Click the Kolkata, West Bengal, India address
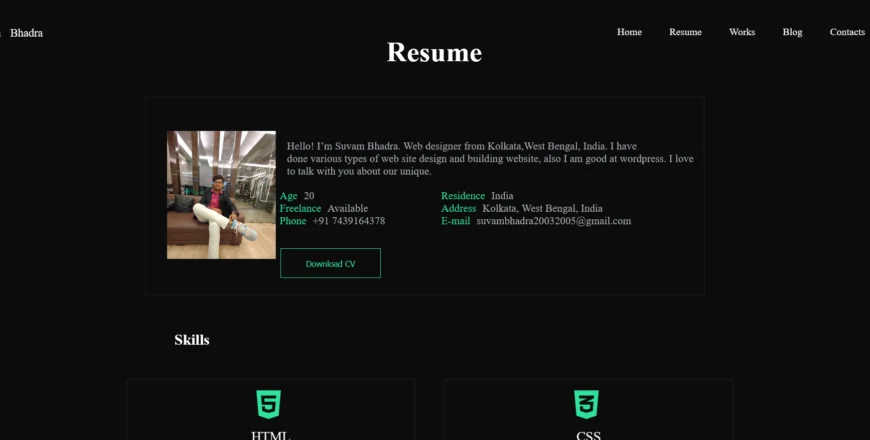 pyautogui.click(x=542, y=209)
